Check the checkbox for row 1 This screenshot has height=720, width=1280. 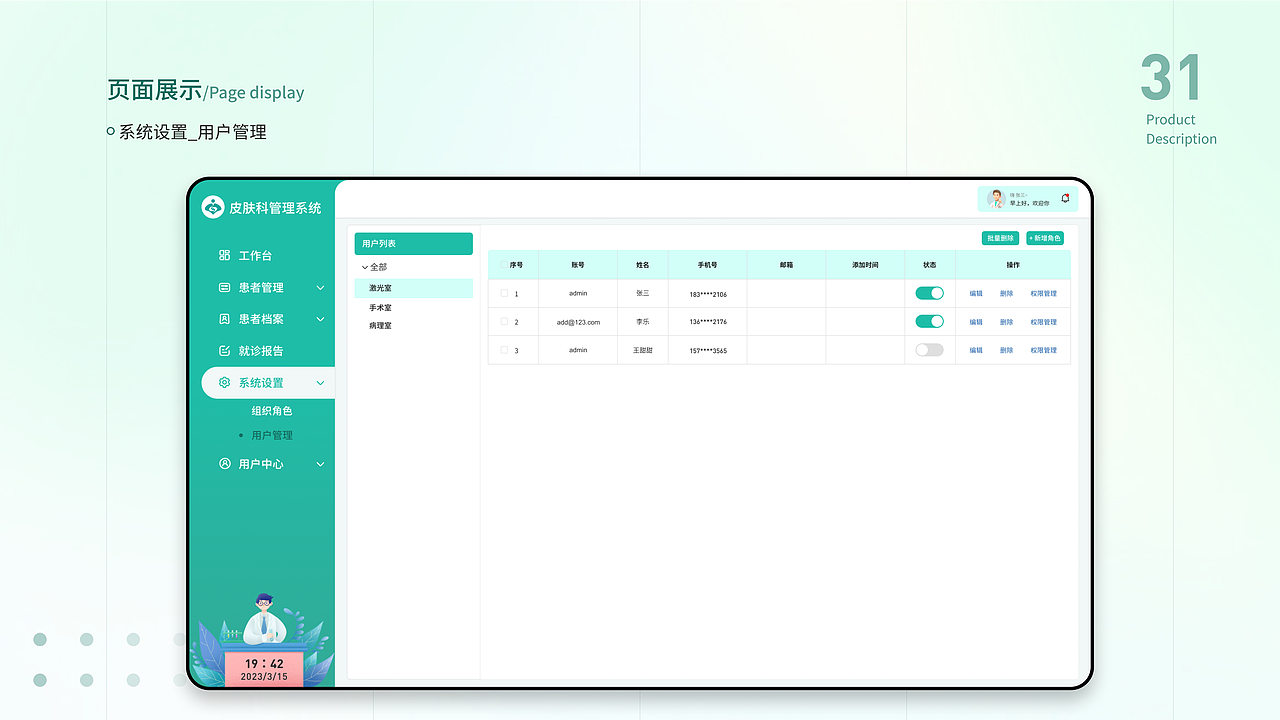pyautogui.click(x=504, y=293)
